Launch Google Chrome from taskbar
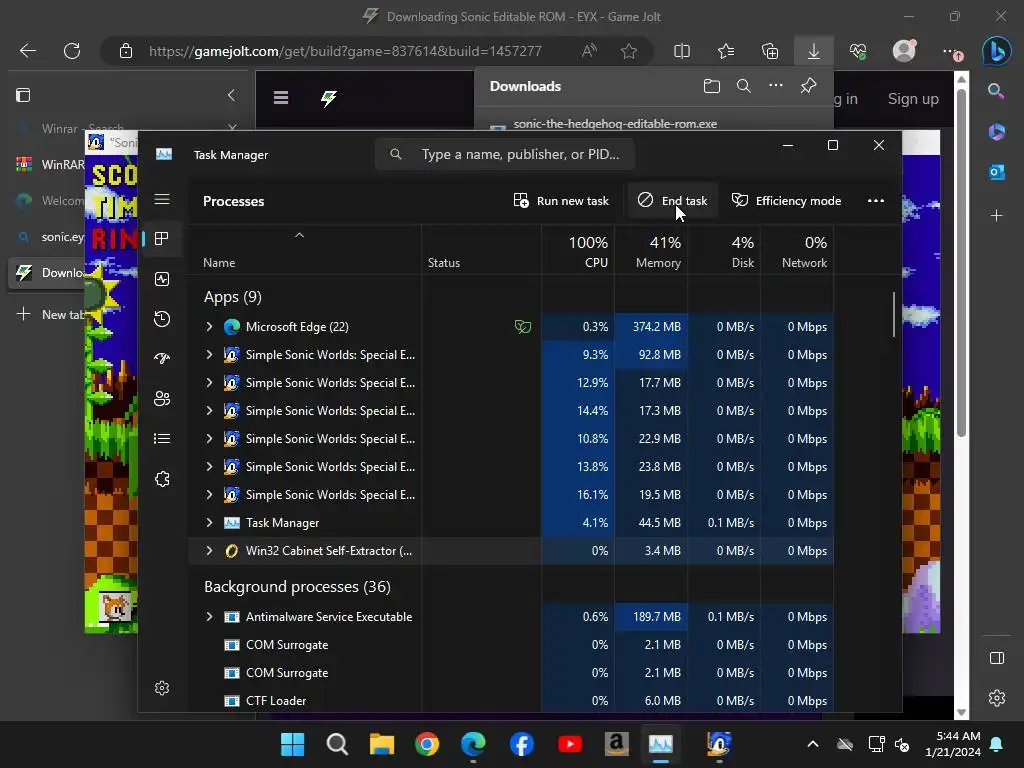The image size is (1024, 768). (x=427, y=744)
